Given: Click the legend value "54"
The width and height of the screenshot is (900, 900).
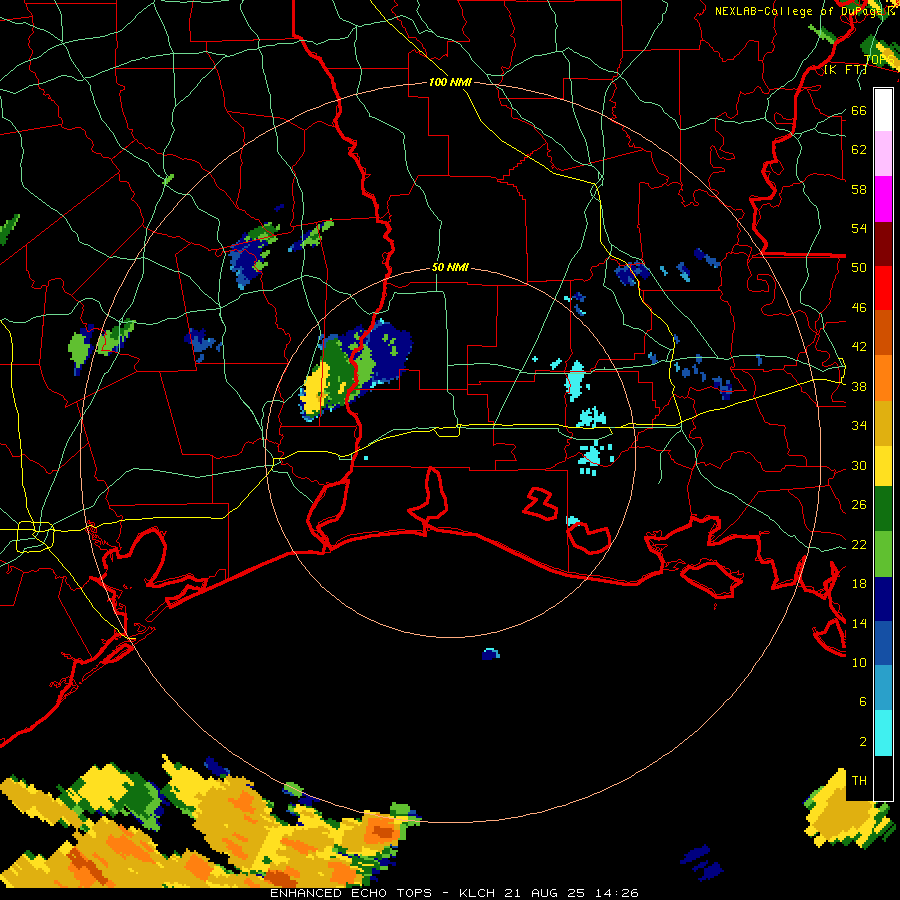Looking at the screenshot, I should click(x=859, y=228).
